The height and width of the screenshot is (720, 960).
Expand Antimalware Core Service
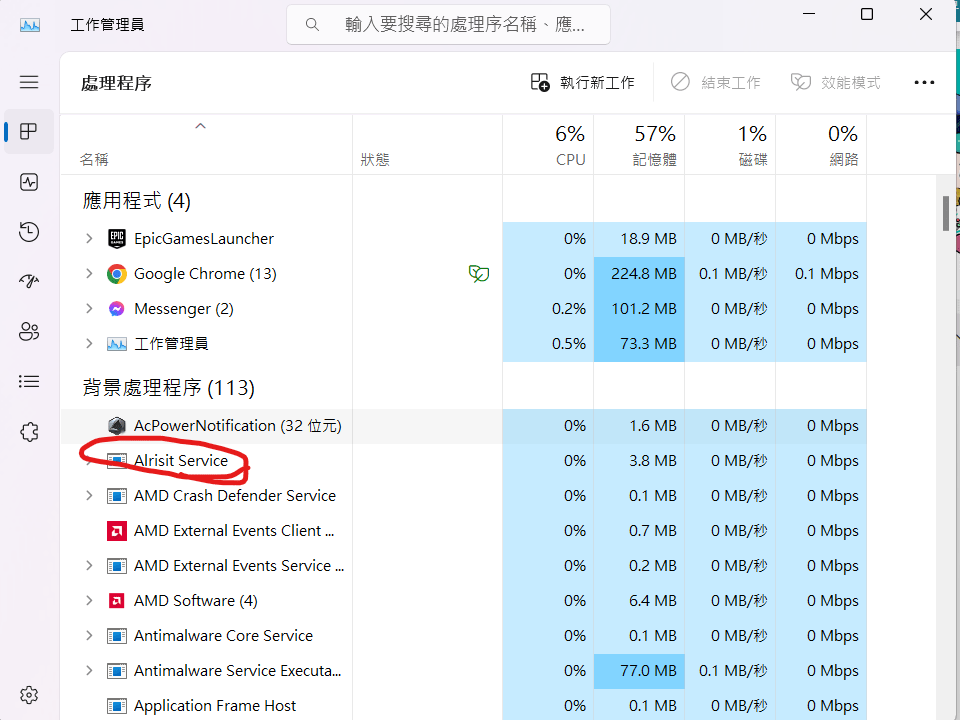click(89, 636)
